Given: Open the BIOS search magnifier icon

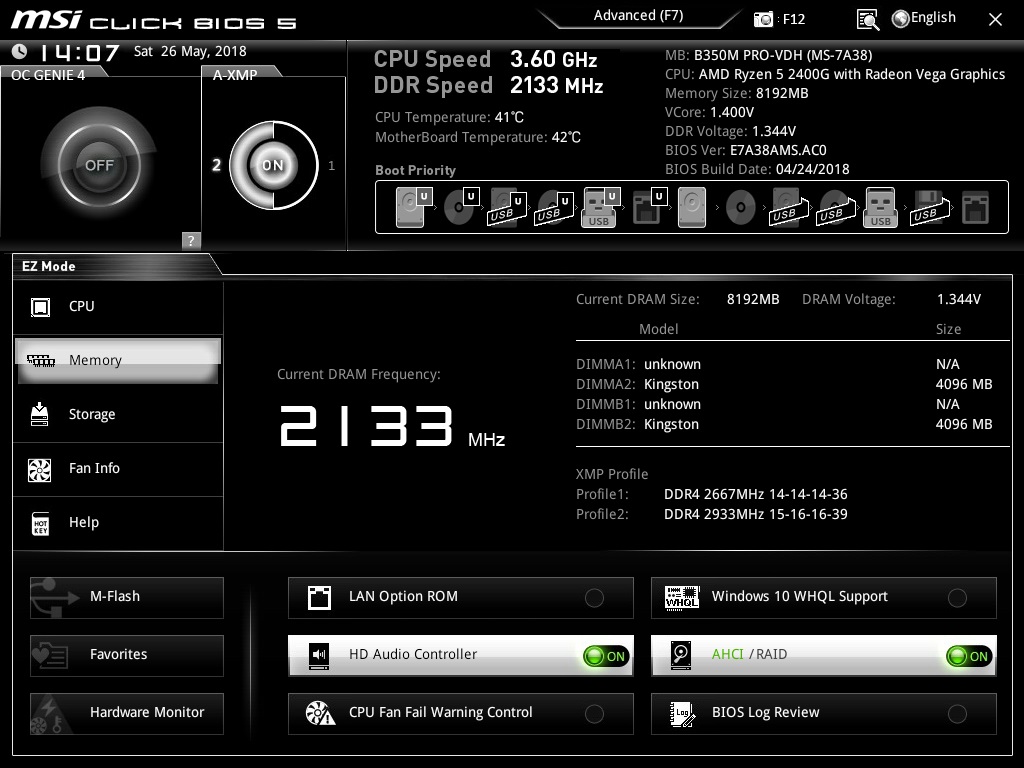Looking at the screenshot, I should click(867, 20).
